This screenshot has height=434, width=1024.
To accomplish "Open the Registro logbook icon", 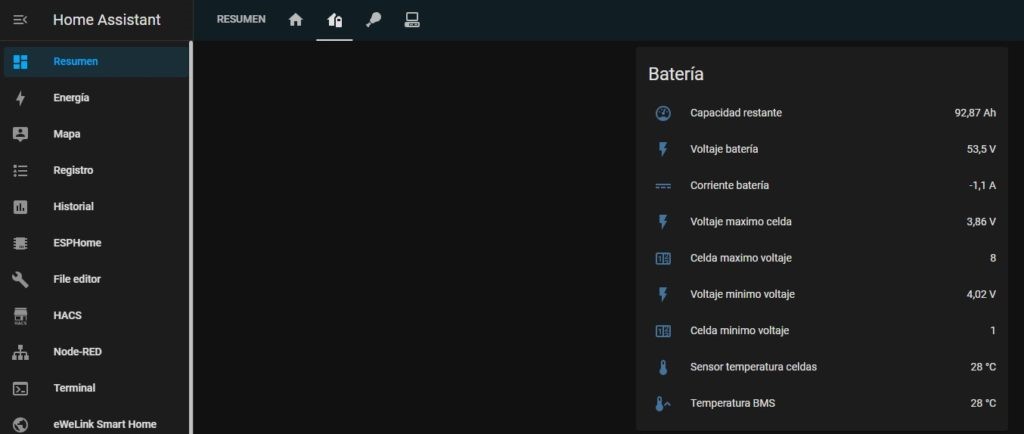I will pos(20,170).
